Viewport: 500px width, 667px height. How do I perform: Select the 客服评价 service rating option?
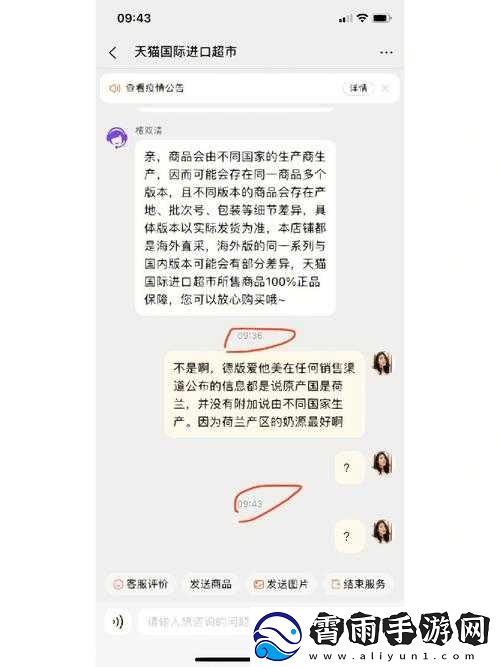pyautogui.click(x=141, y=584)
